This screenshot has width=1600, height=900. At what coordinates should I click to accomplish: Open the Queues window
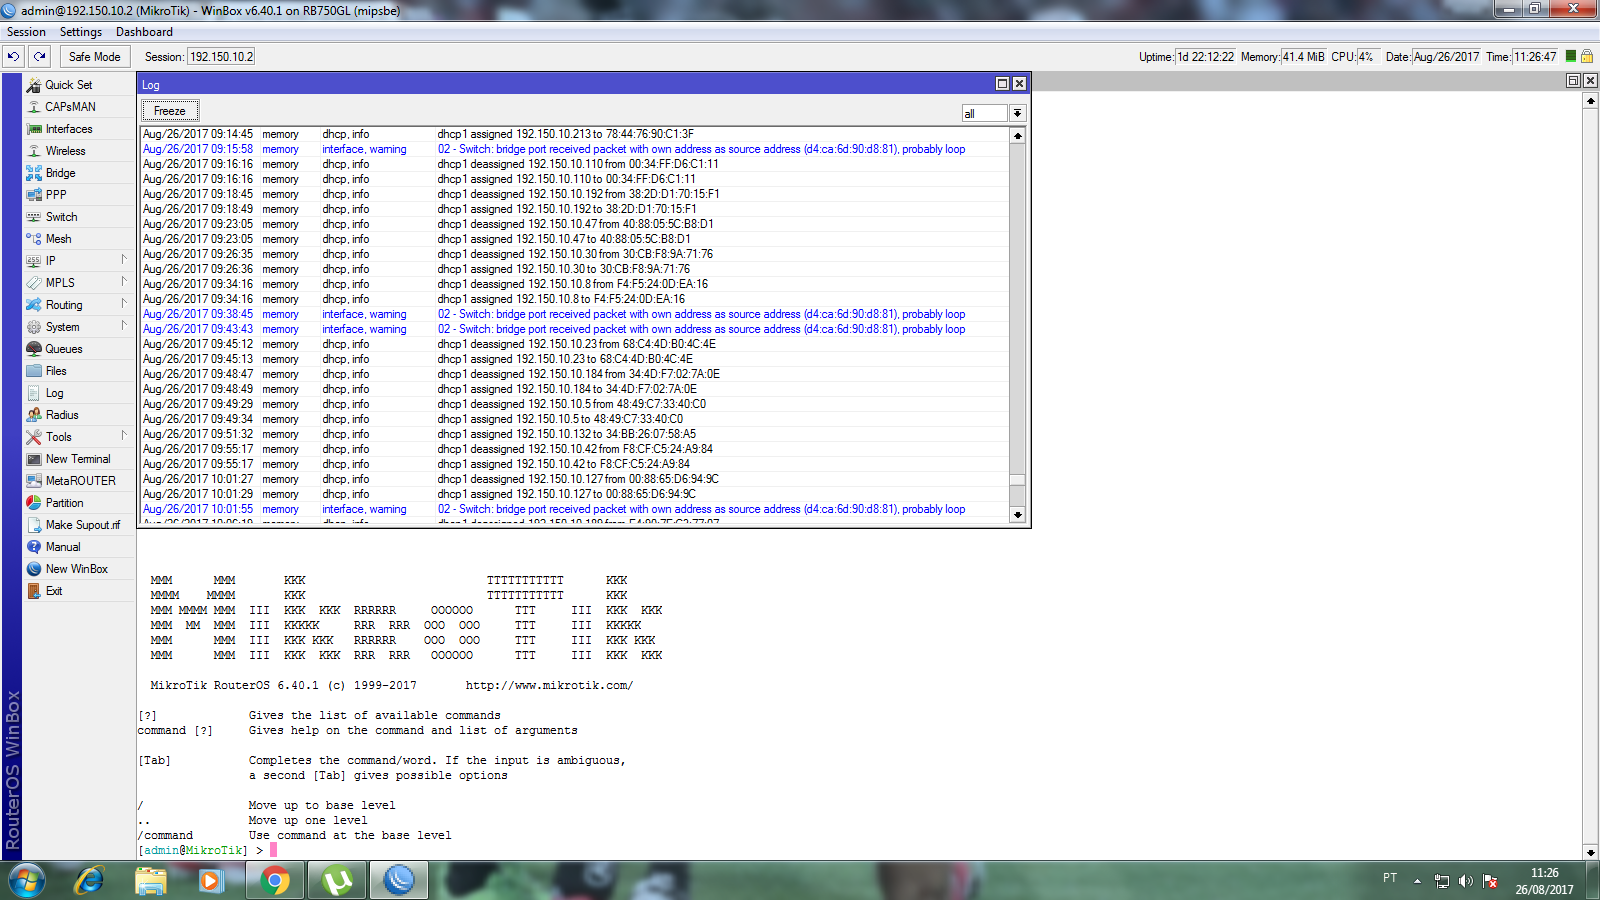tap(64, 349)
